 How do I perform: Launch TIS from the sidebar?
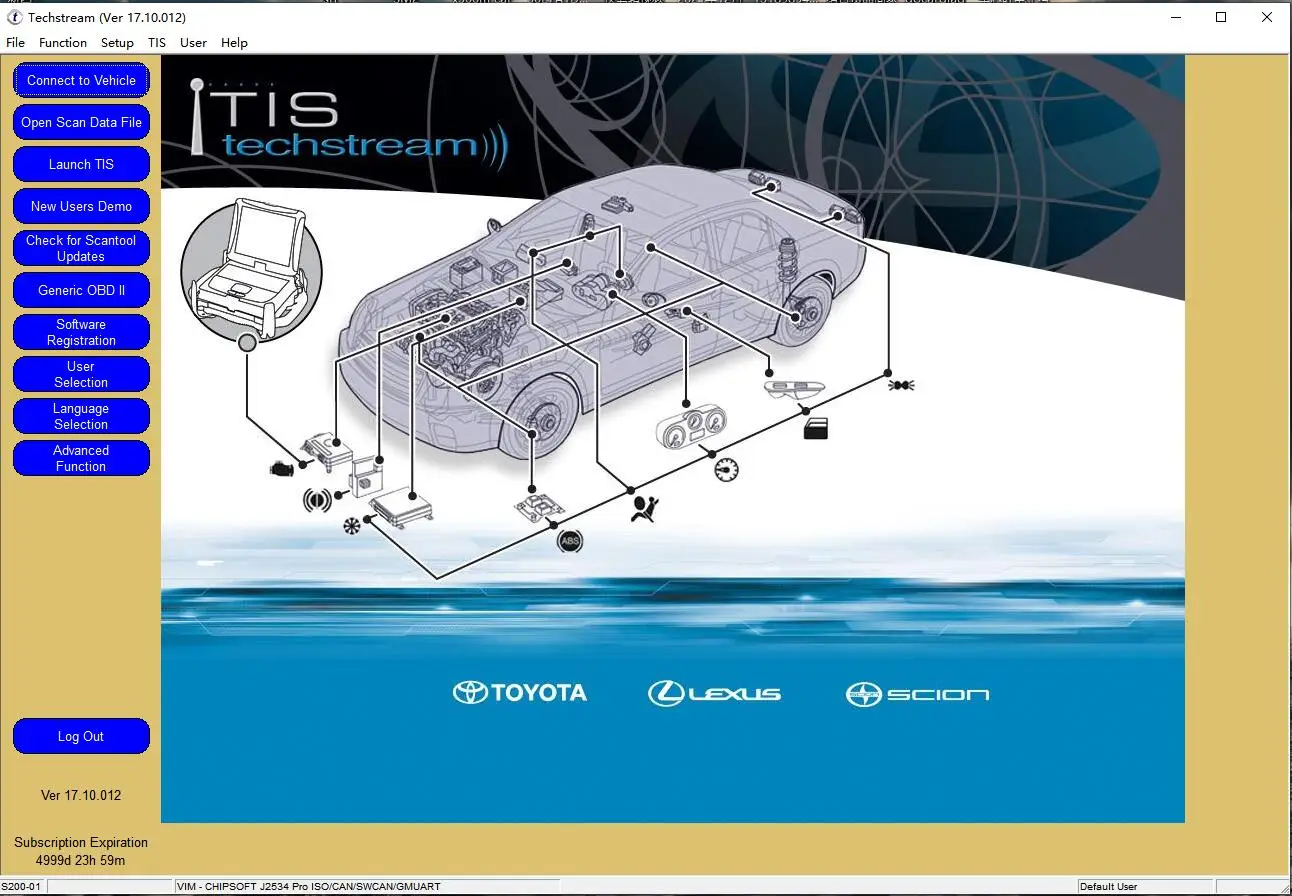pyautogui.click(x=81, y=164)
